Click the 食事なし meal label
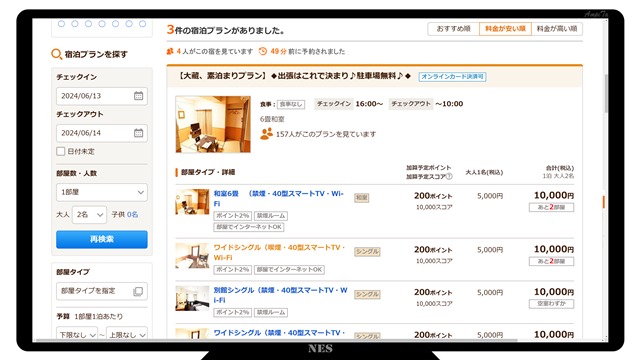 [x=291, y=104]
